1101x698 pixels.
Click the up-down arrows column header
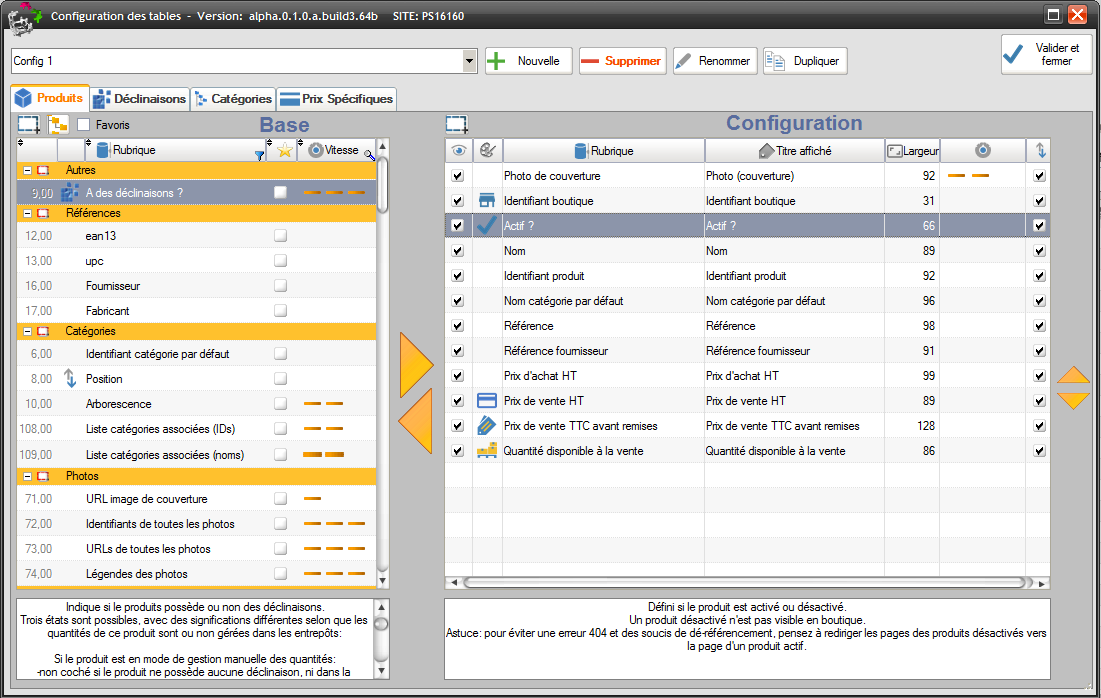coord(1040,150)
